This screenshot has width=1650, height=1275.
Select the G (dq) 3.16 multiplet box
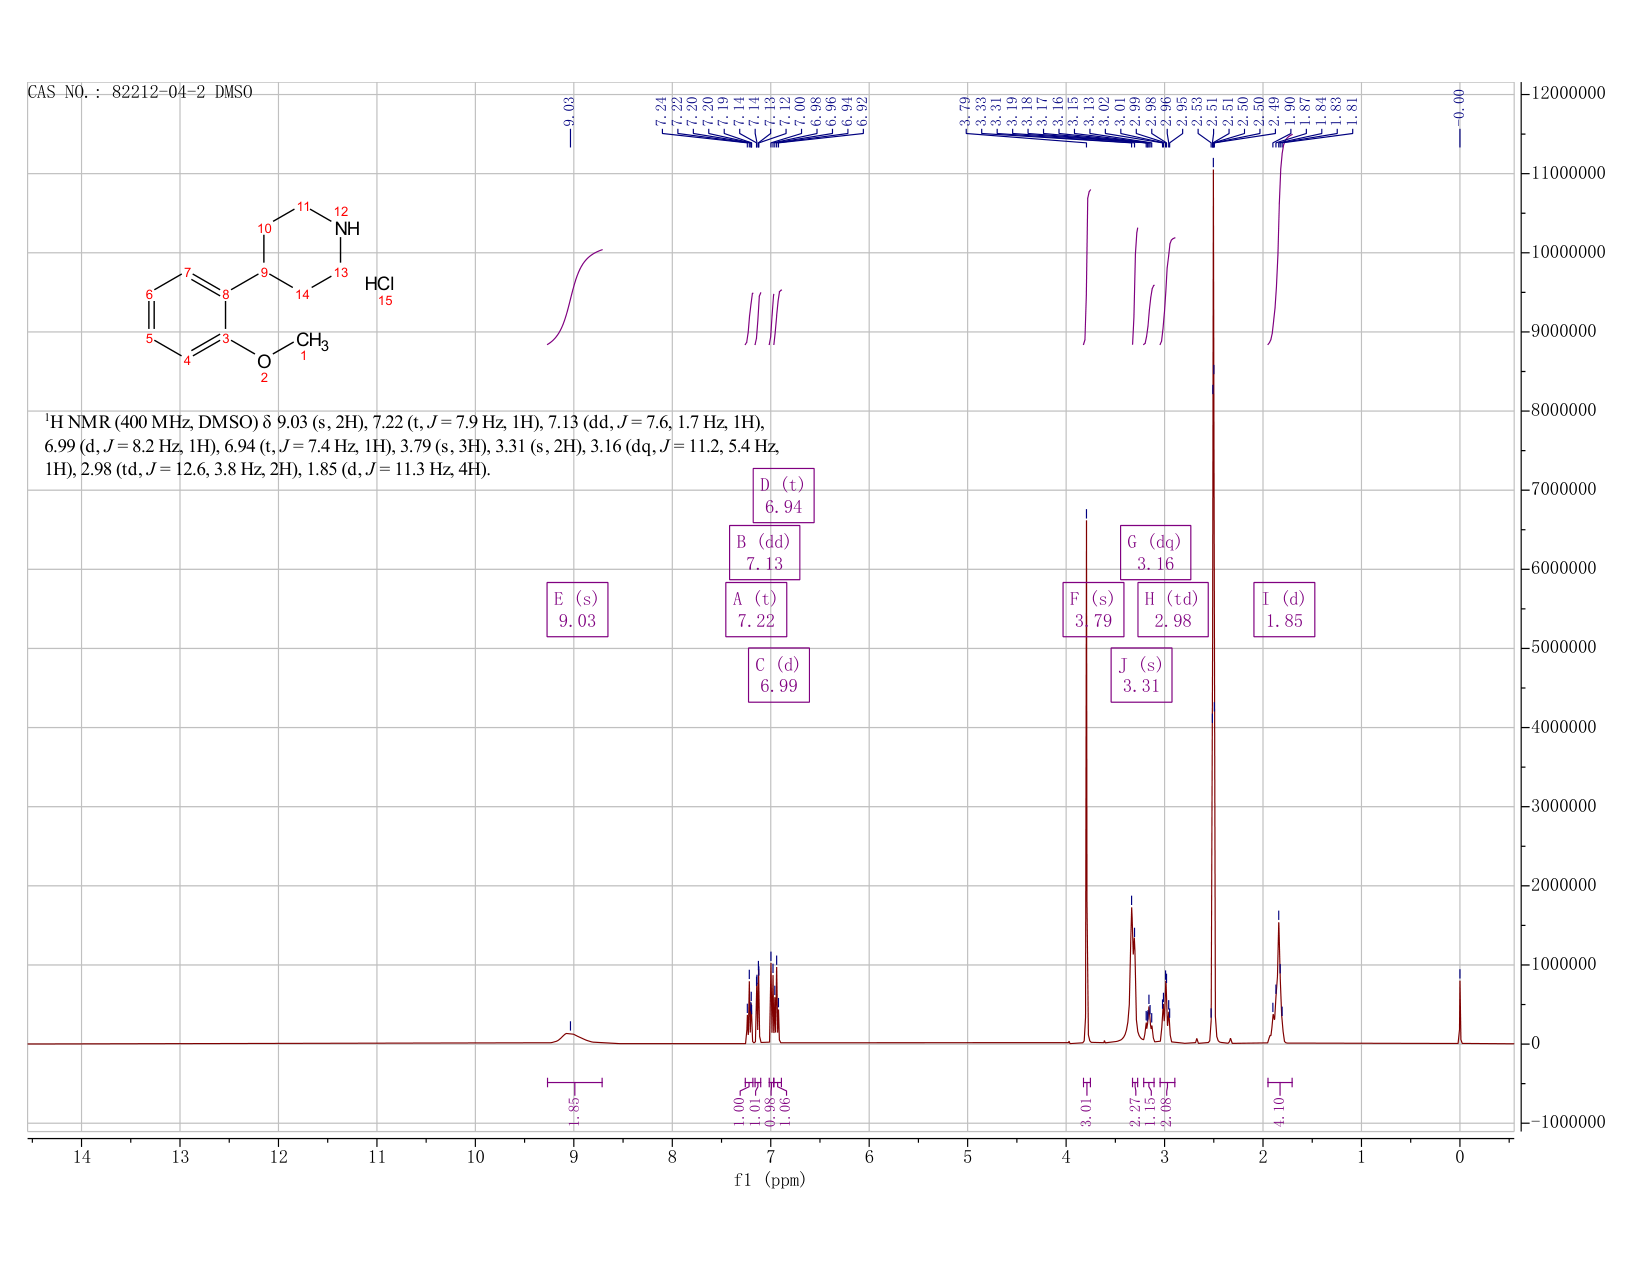1155,553
